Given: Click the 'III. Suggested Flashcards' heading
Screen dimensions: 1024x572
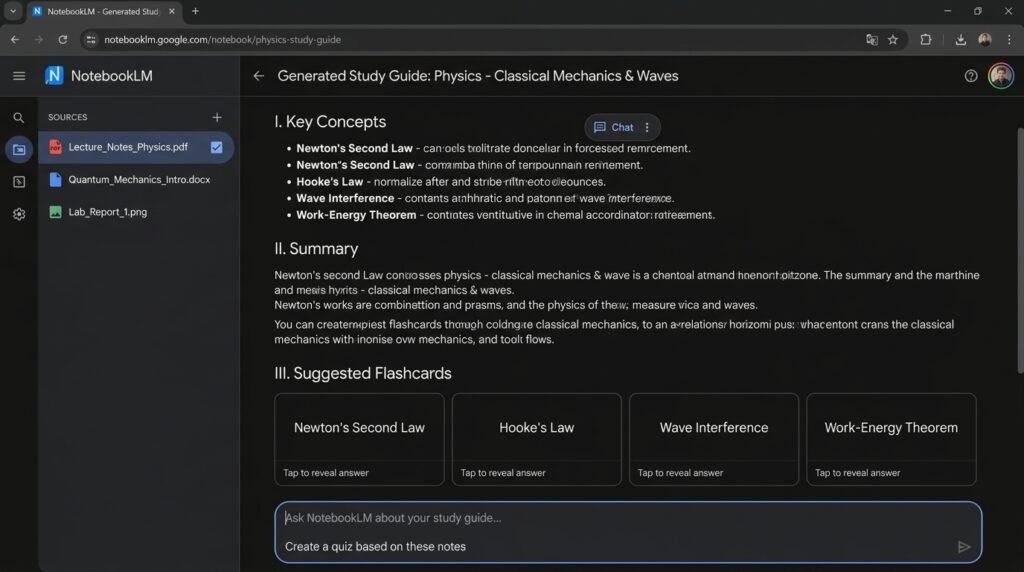Looking at the screenshot, I should click(x=363, y=373).
